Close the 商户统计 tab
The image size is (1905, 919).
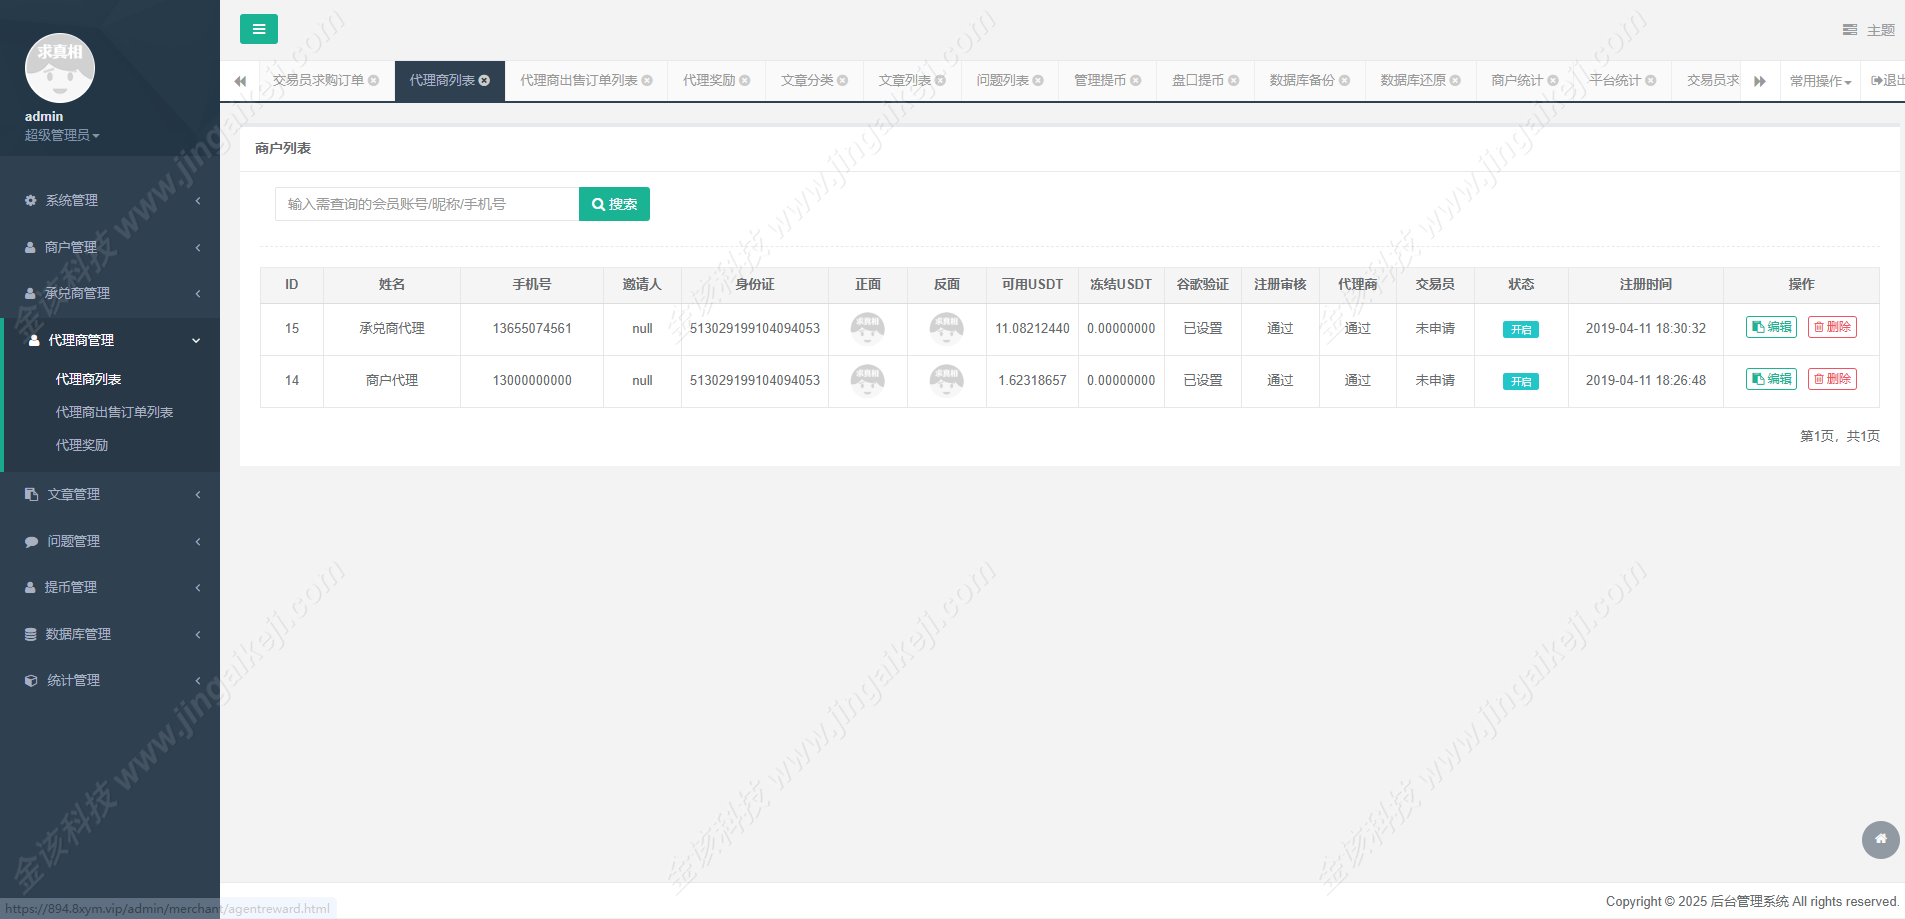click(x=1553, y=81)
